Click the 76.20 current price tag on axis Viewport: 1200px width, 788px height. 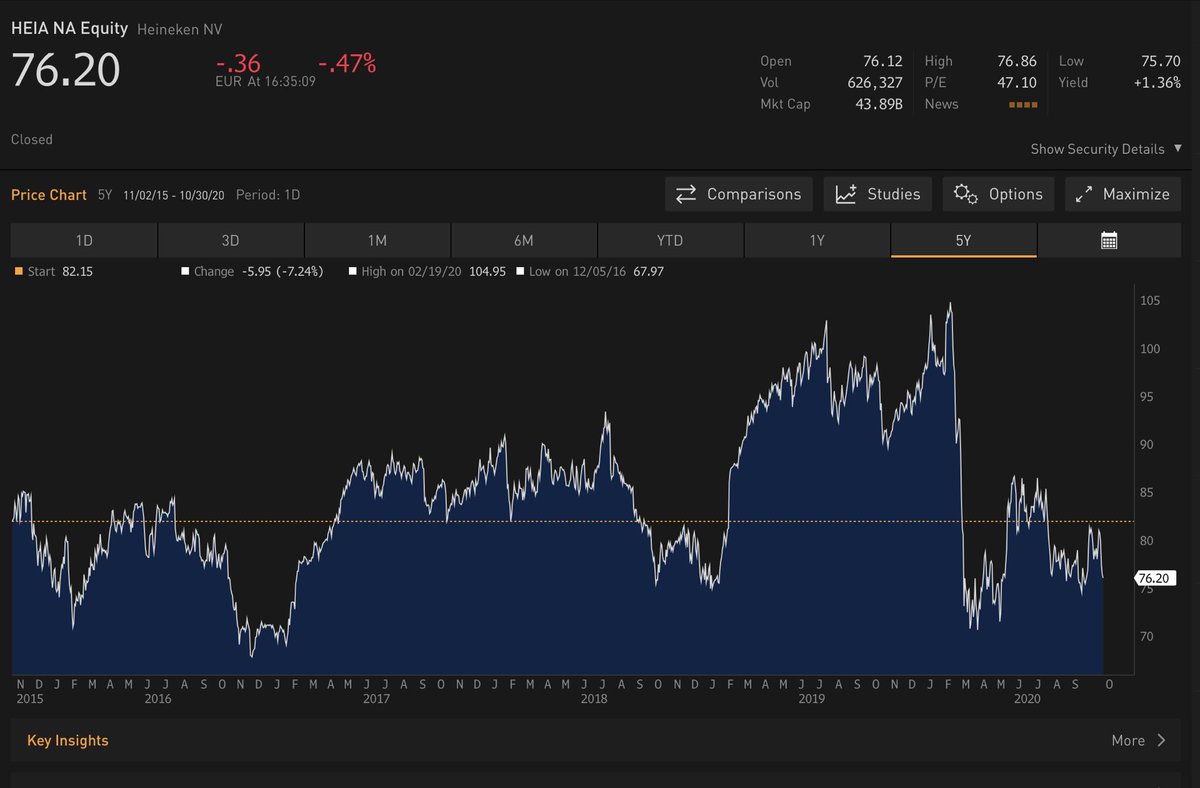pos(1155,578)
